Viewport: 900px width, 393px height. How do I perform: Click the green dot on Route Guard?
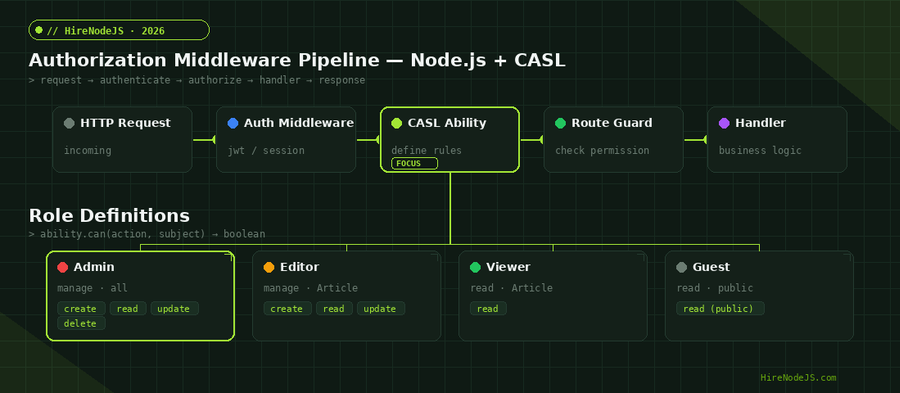pyautogui.click(x=560, y=123)
